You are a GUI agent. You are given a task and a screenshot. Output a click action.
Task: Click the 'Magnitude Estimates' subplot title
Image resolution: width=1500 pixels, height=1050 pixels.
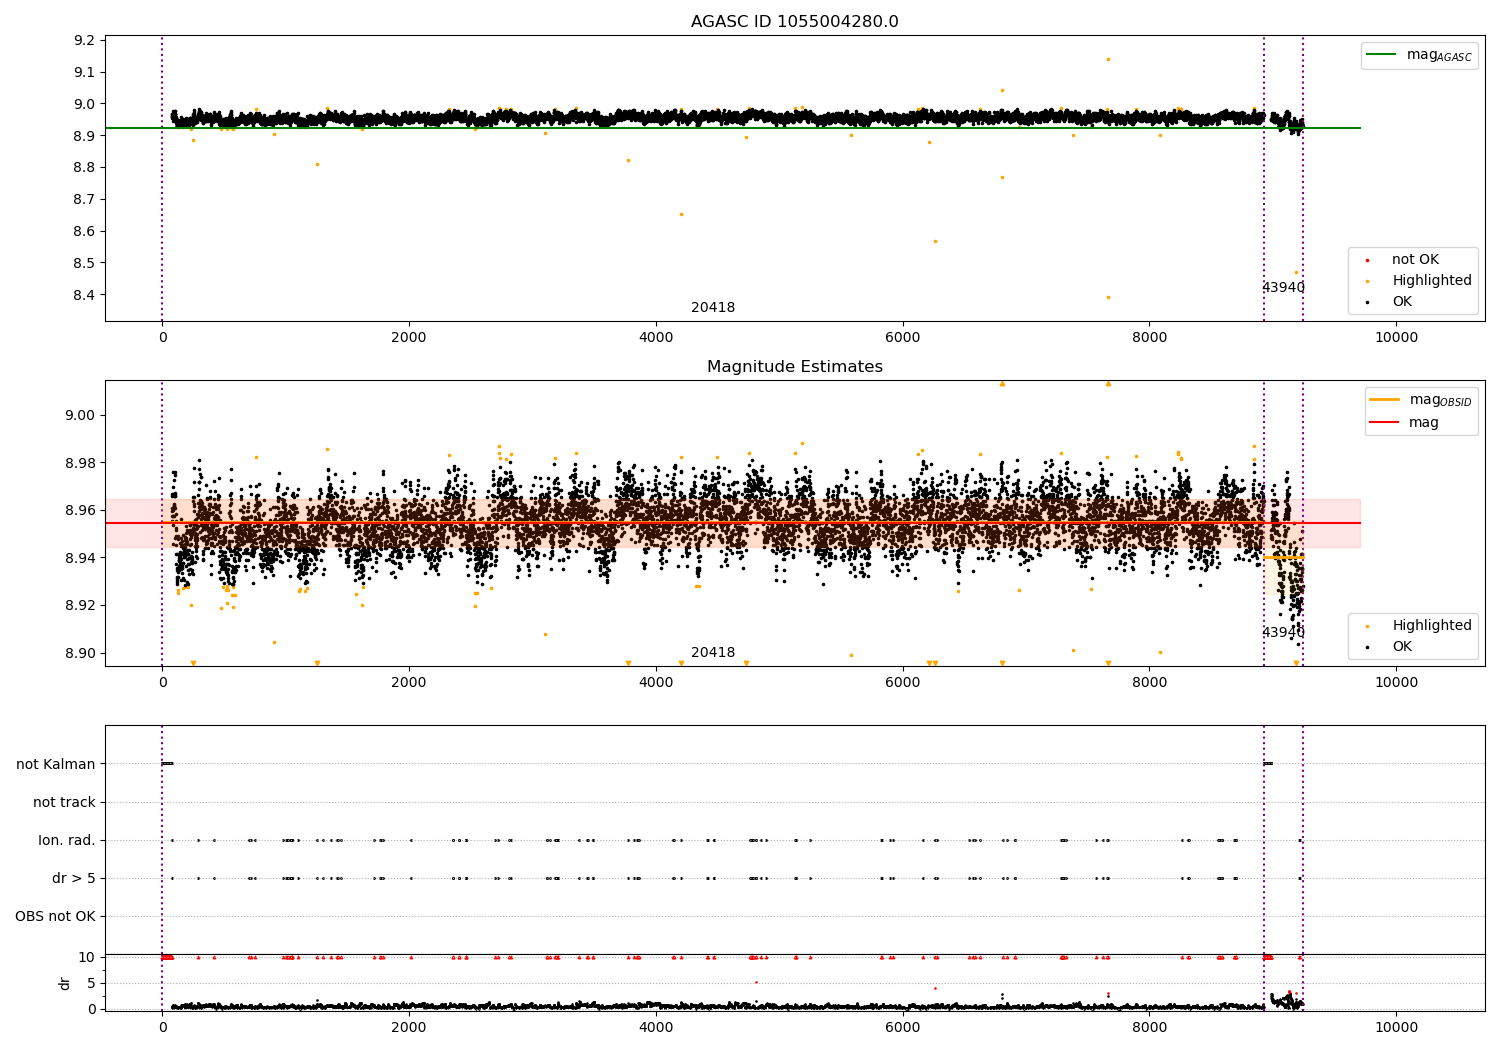pos(794,367)
